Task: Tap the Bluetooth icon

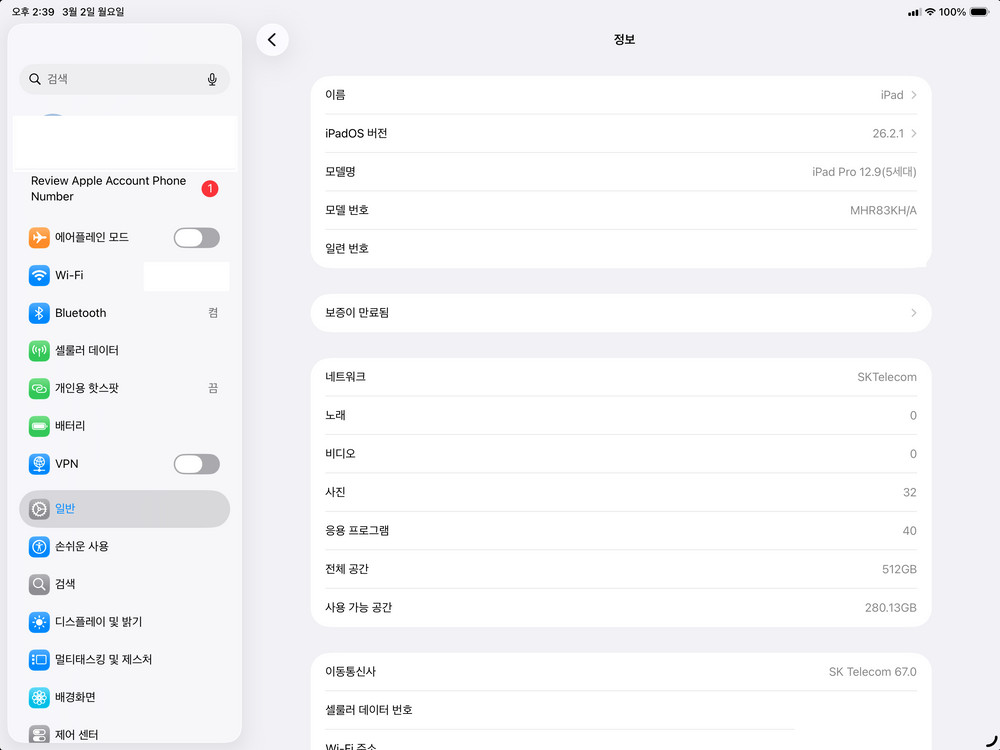Action: click(x=39, y=313)
